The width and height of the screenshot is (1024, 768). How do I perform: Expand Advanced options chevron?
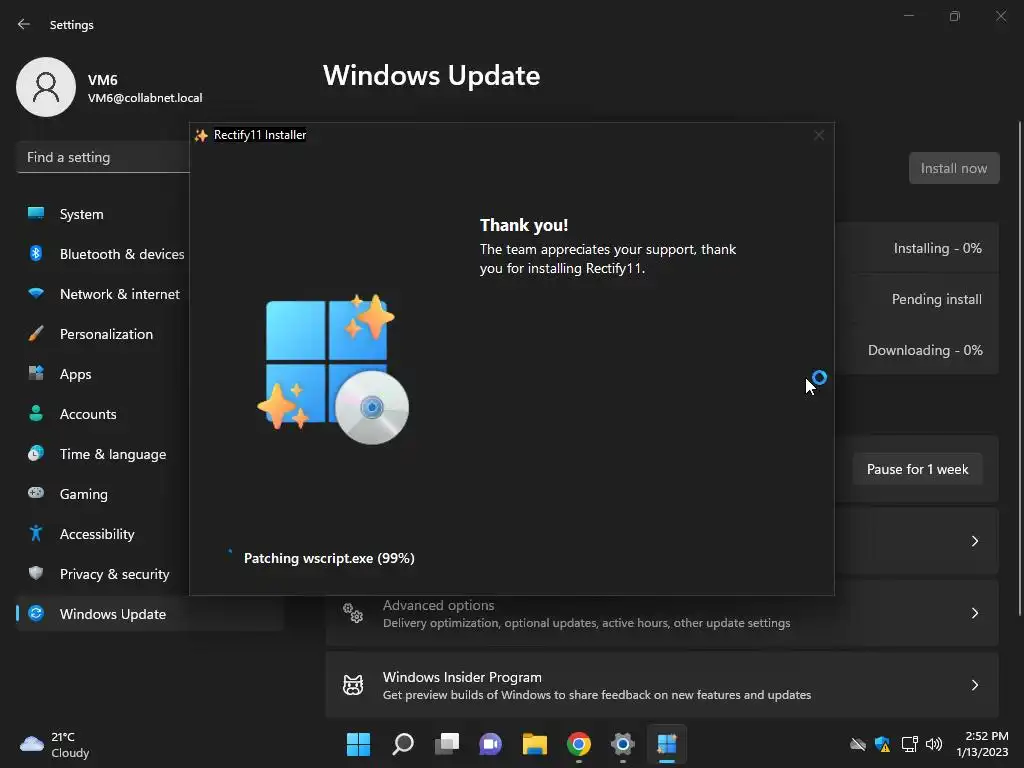pyautogui.click(x=974, y=613)
